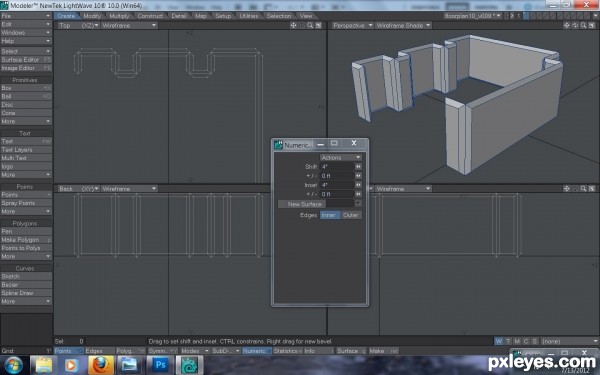The image size is (600, 375).
Task: Click the LightWave Modeler taskbar icon
Action: point(189,365)
